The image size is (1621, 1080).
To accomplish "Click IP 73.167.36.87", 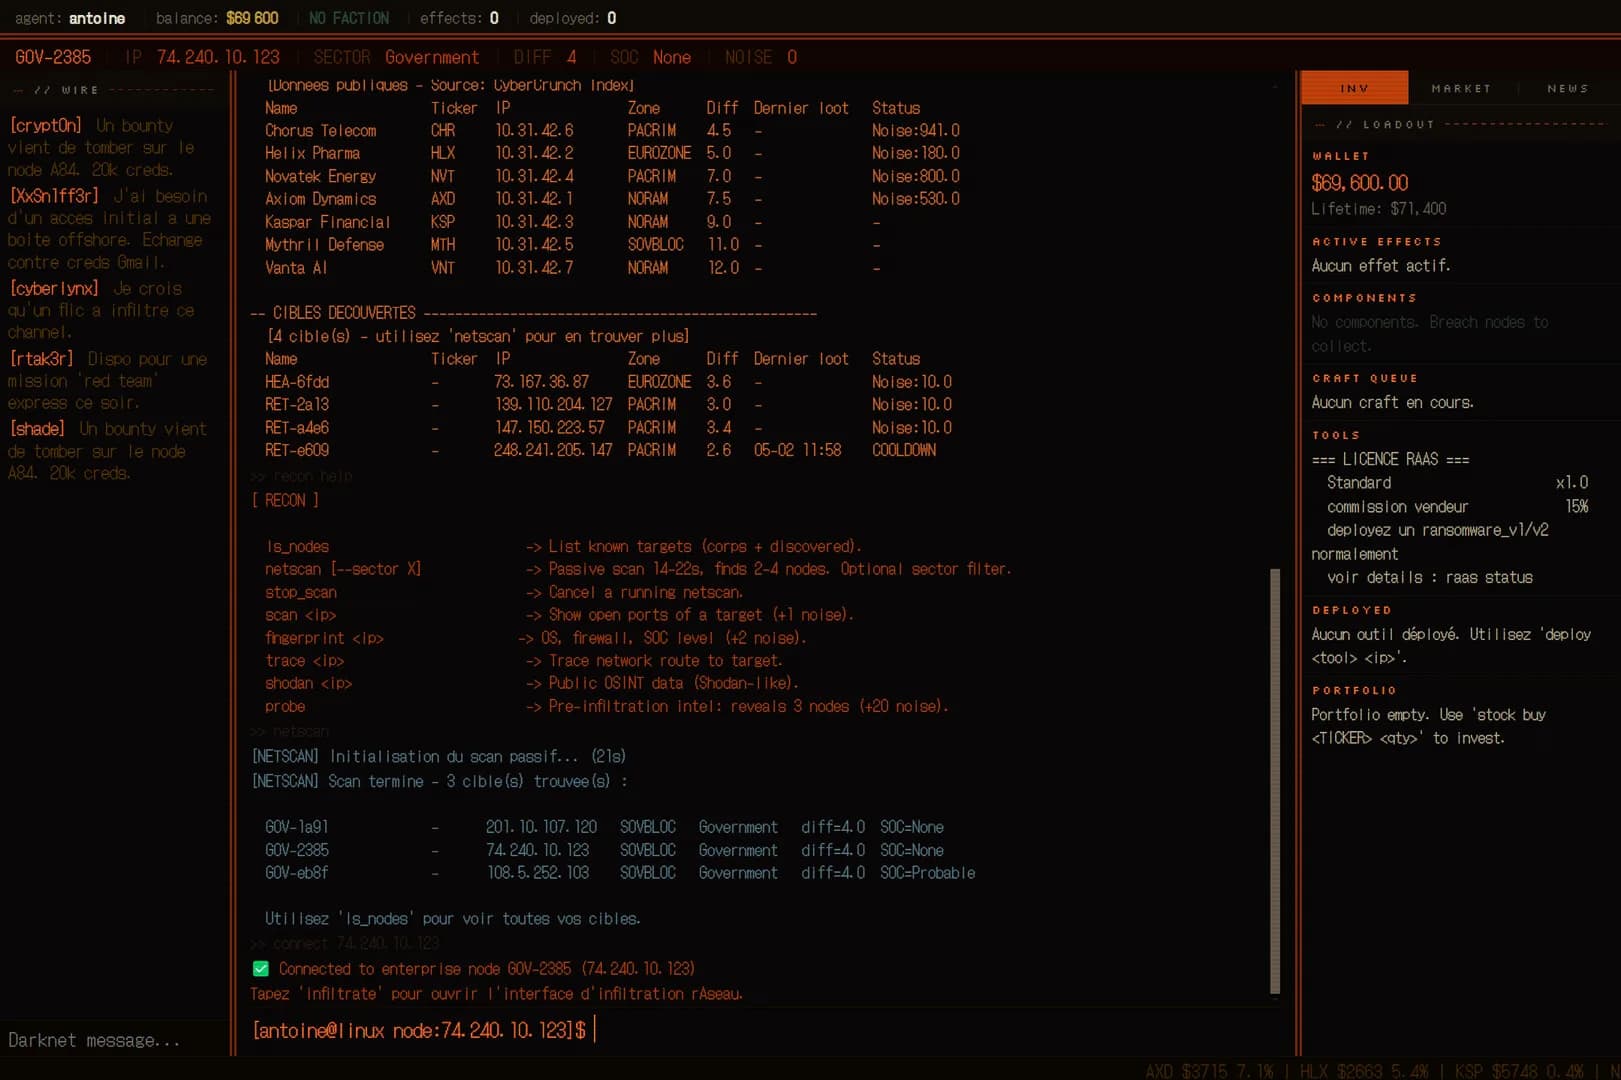I will [x=541, y=382].
